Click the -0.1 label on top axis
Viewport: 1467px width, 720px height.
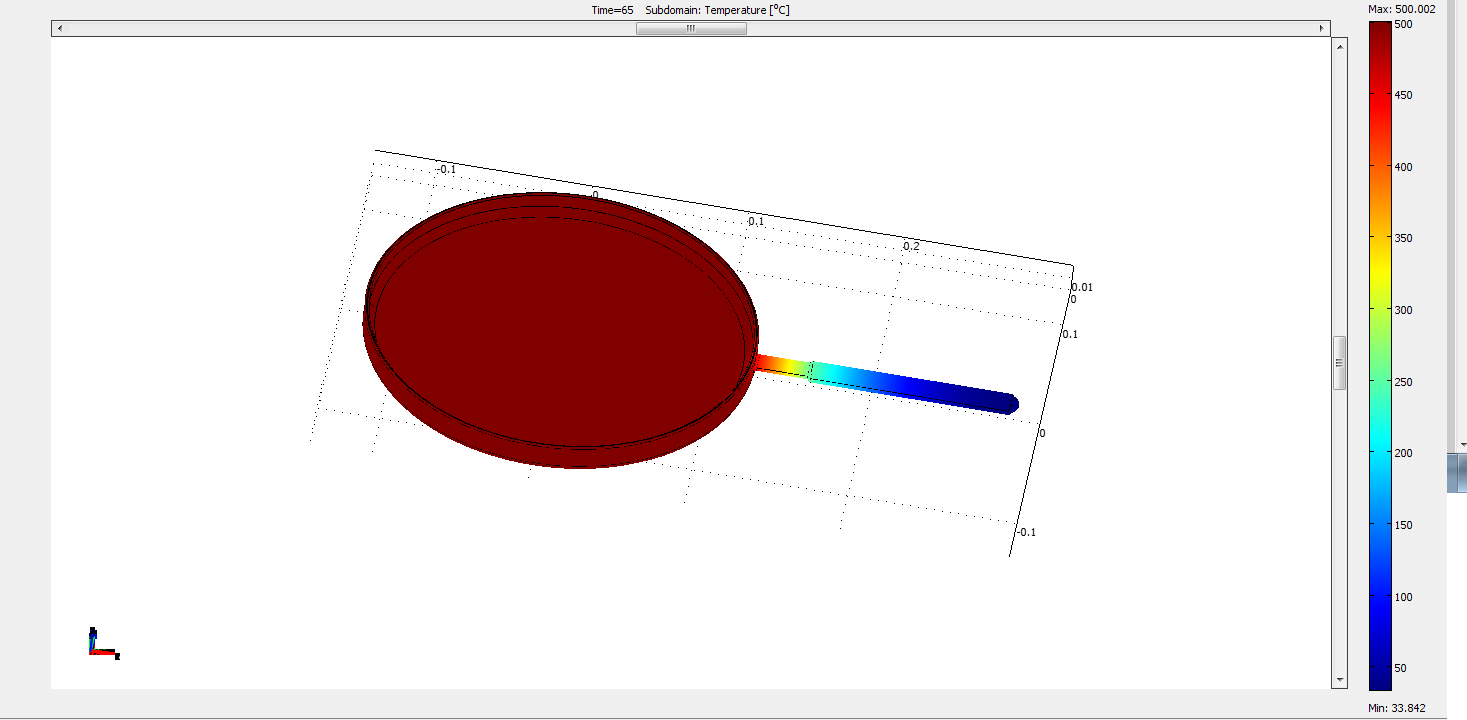pyautogui.click(x=446, y=169)
